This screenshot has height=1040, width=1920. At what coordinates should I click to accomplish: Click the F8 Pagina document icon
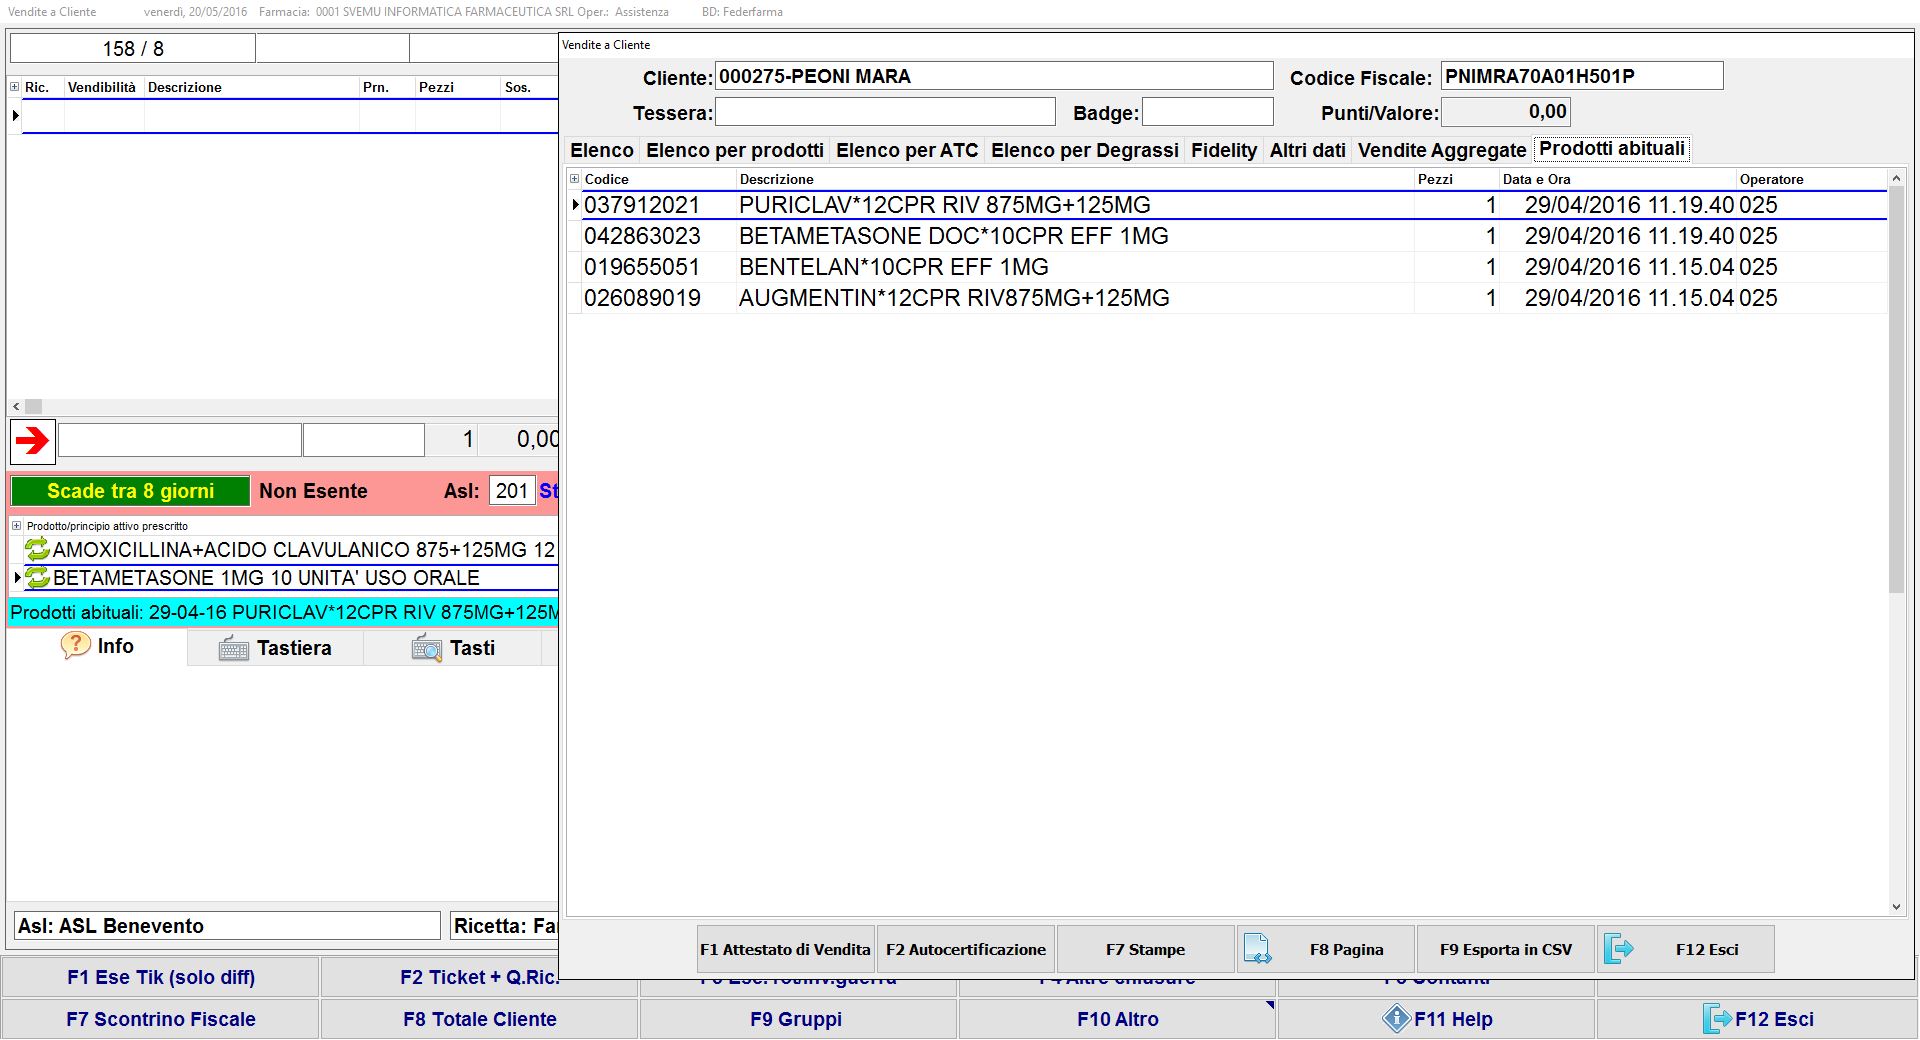[1257, 949]
